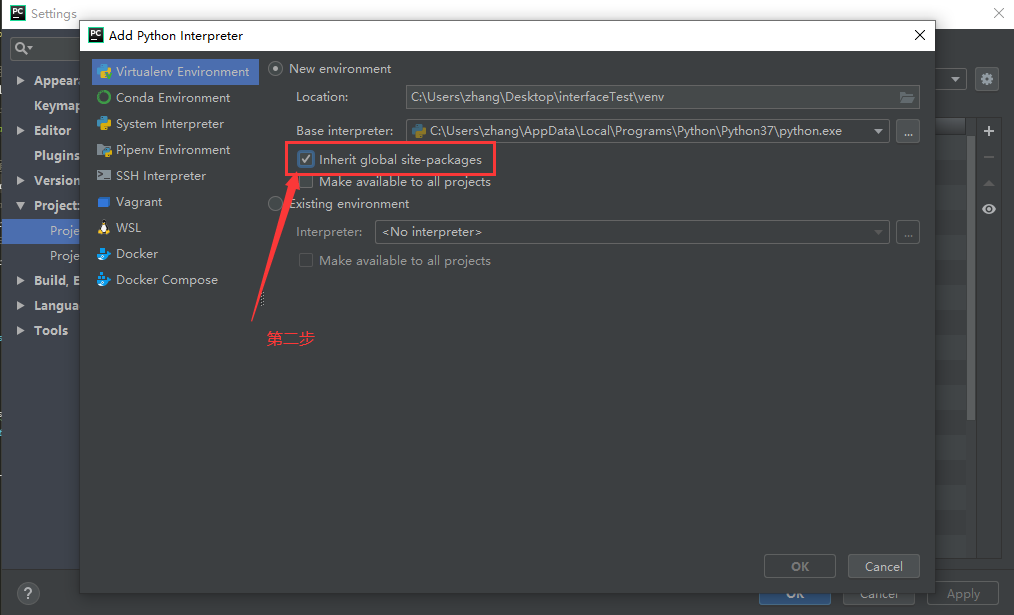Select the Existing environment radio button

click(x=275, y=204)
